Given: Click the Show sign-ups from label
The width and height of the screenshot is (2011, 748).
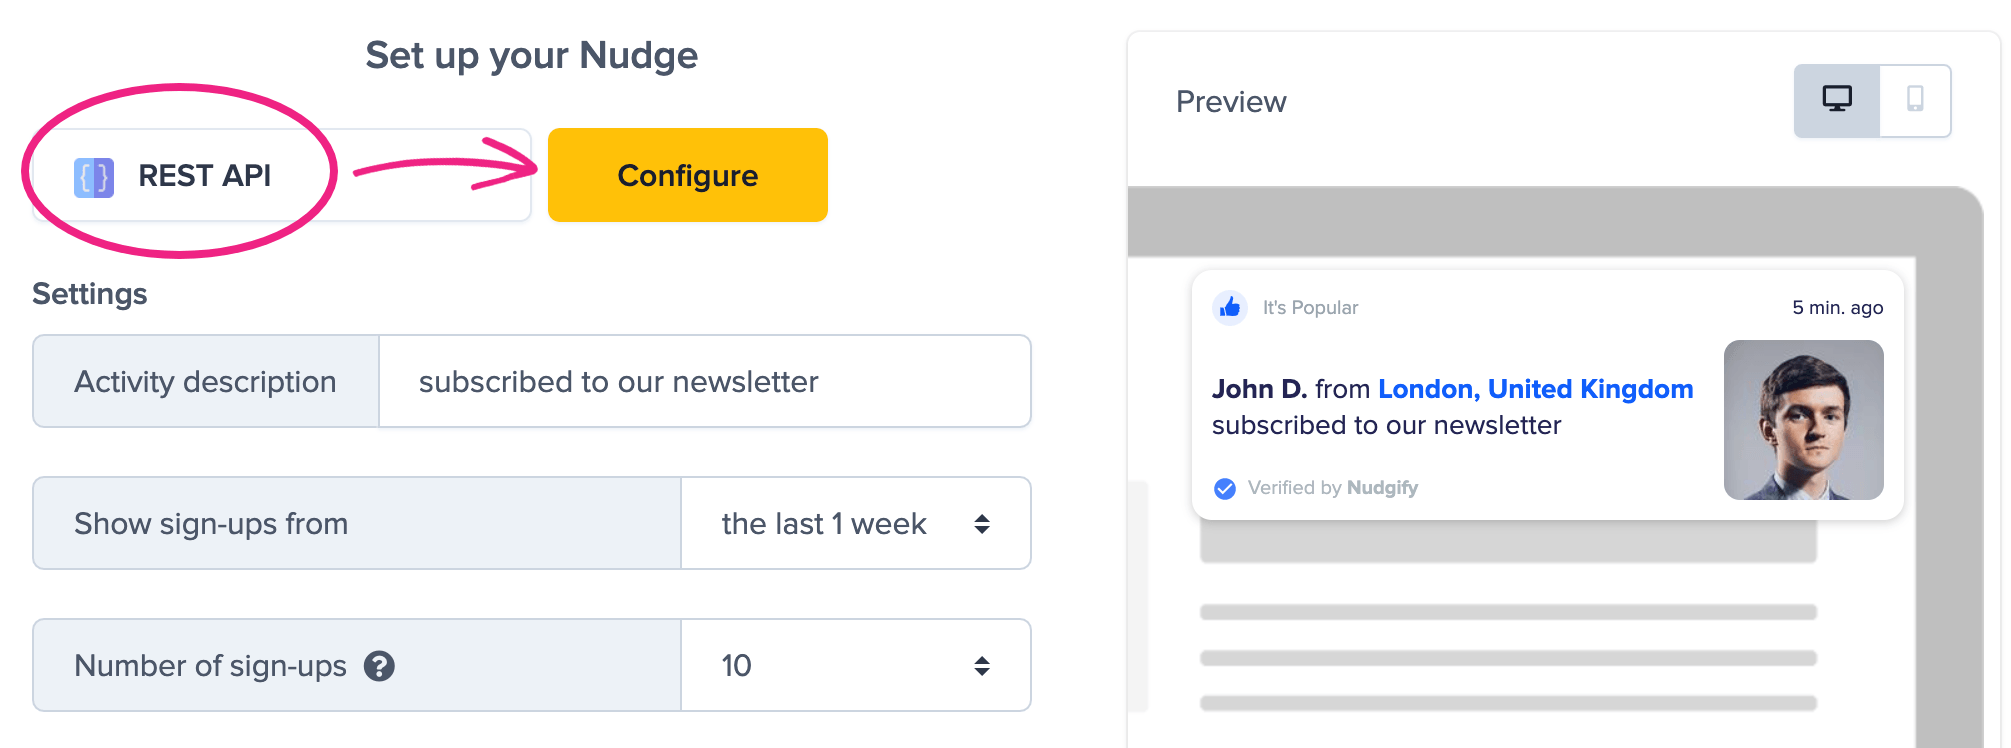Looking at the screenshot, I should [211, 524].
